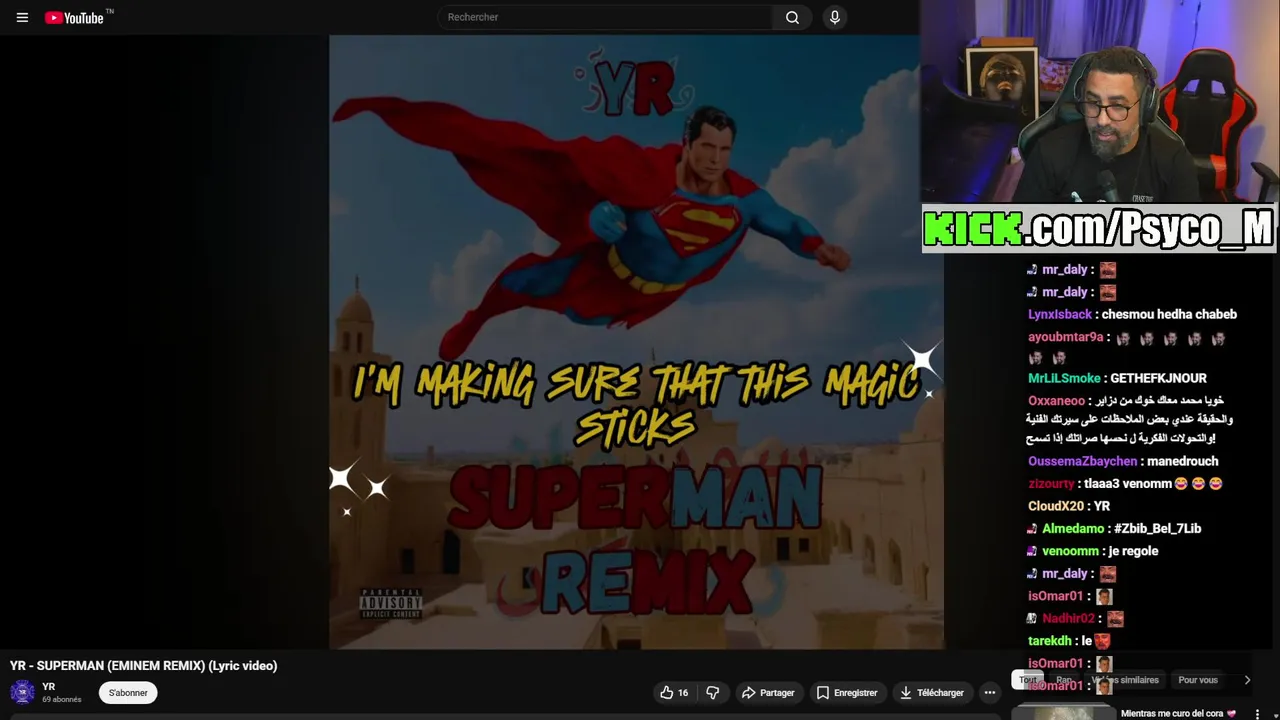Focus the Rechercher search field

(605, 17)
